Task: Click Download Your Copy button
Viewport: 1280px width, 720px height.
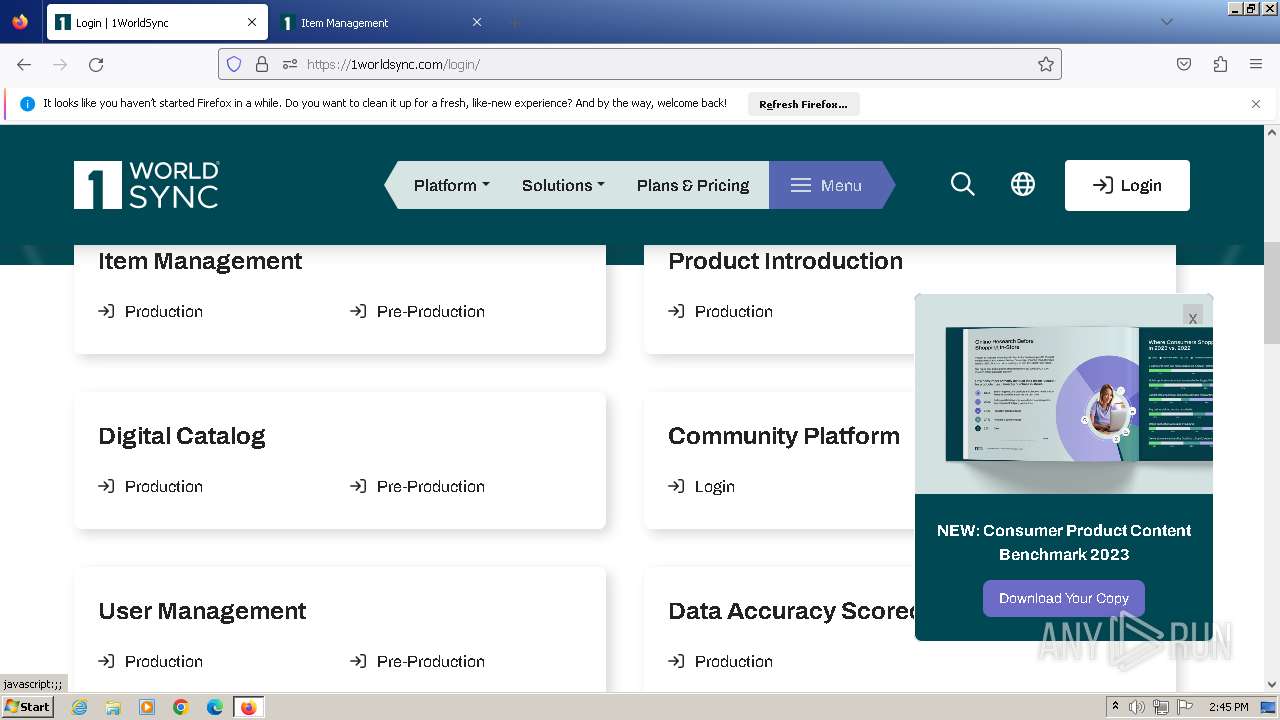Action: coord(1064,598)
